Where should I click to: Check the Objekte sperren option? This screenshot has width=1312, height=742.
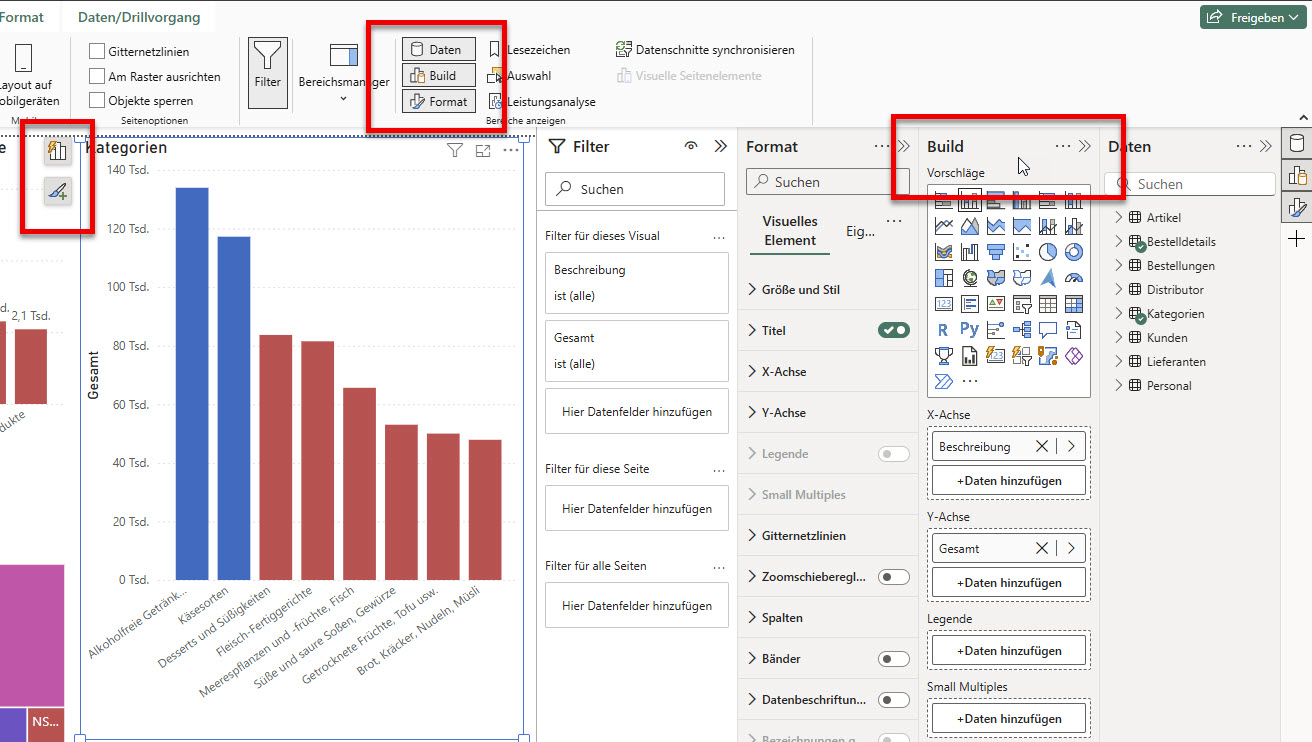(97, 100)
